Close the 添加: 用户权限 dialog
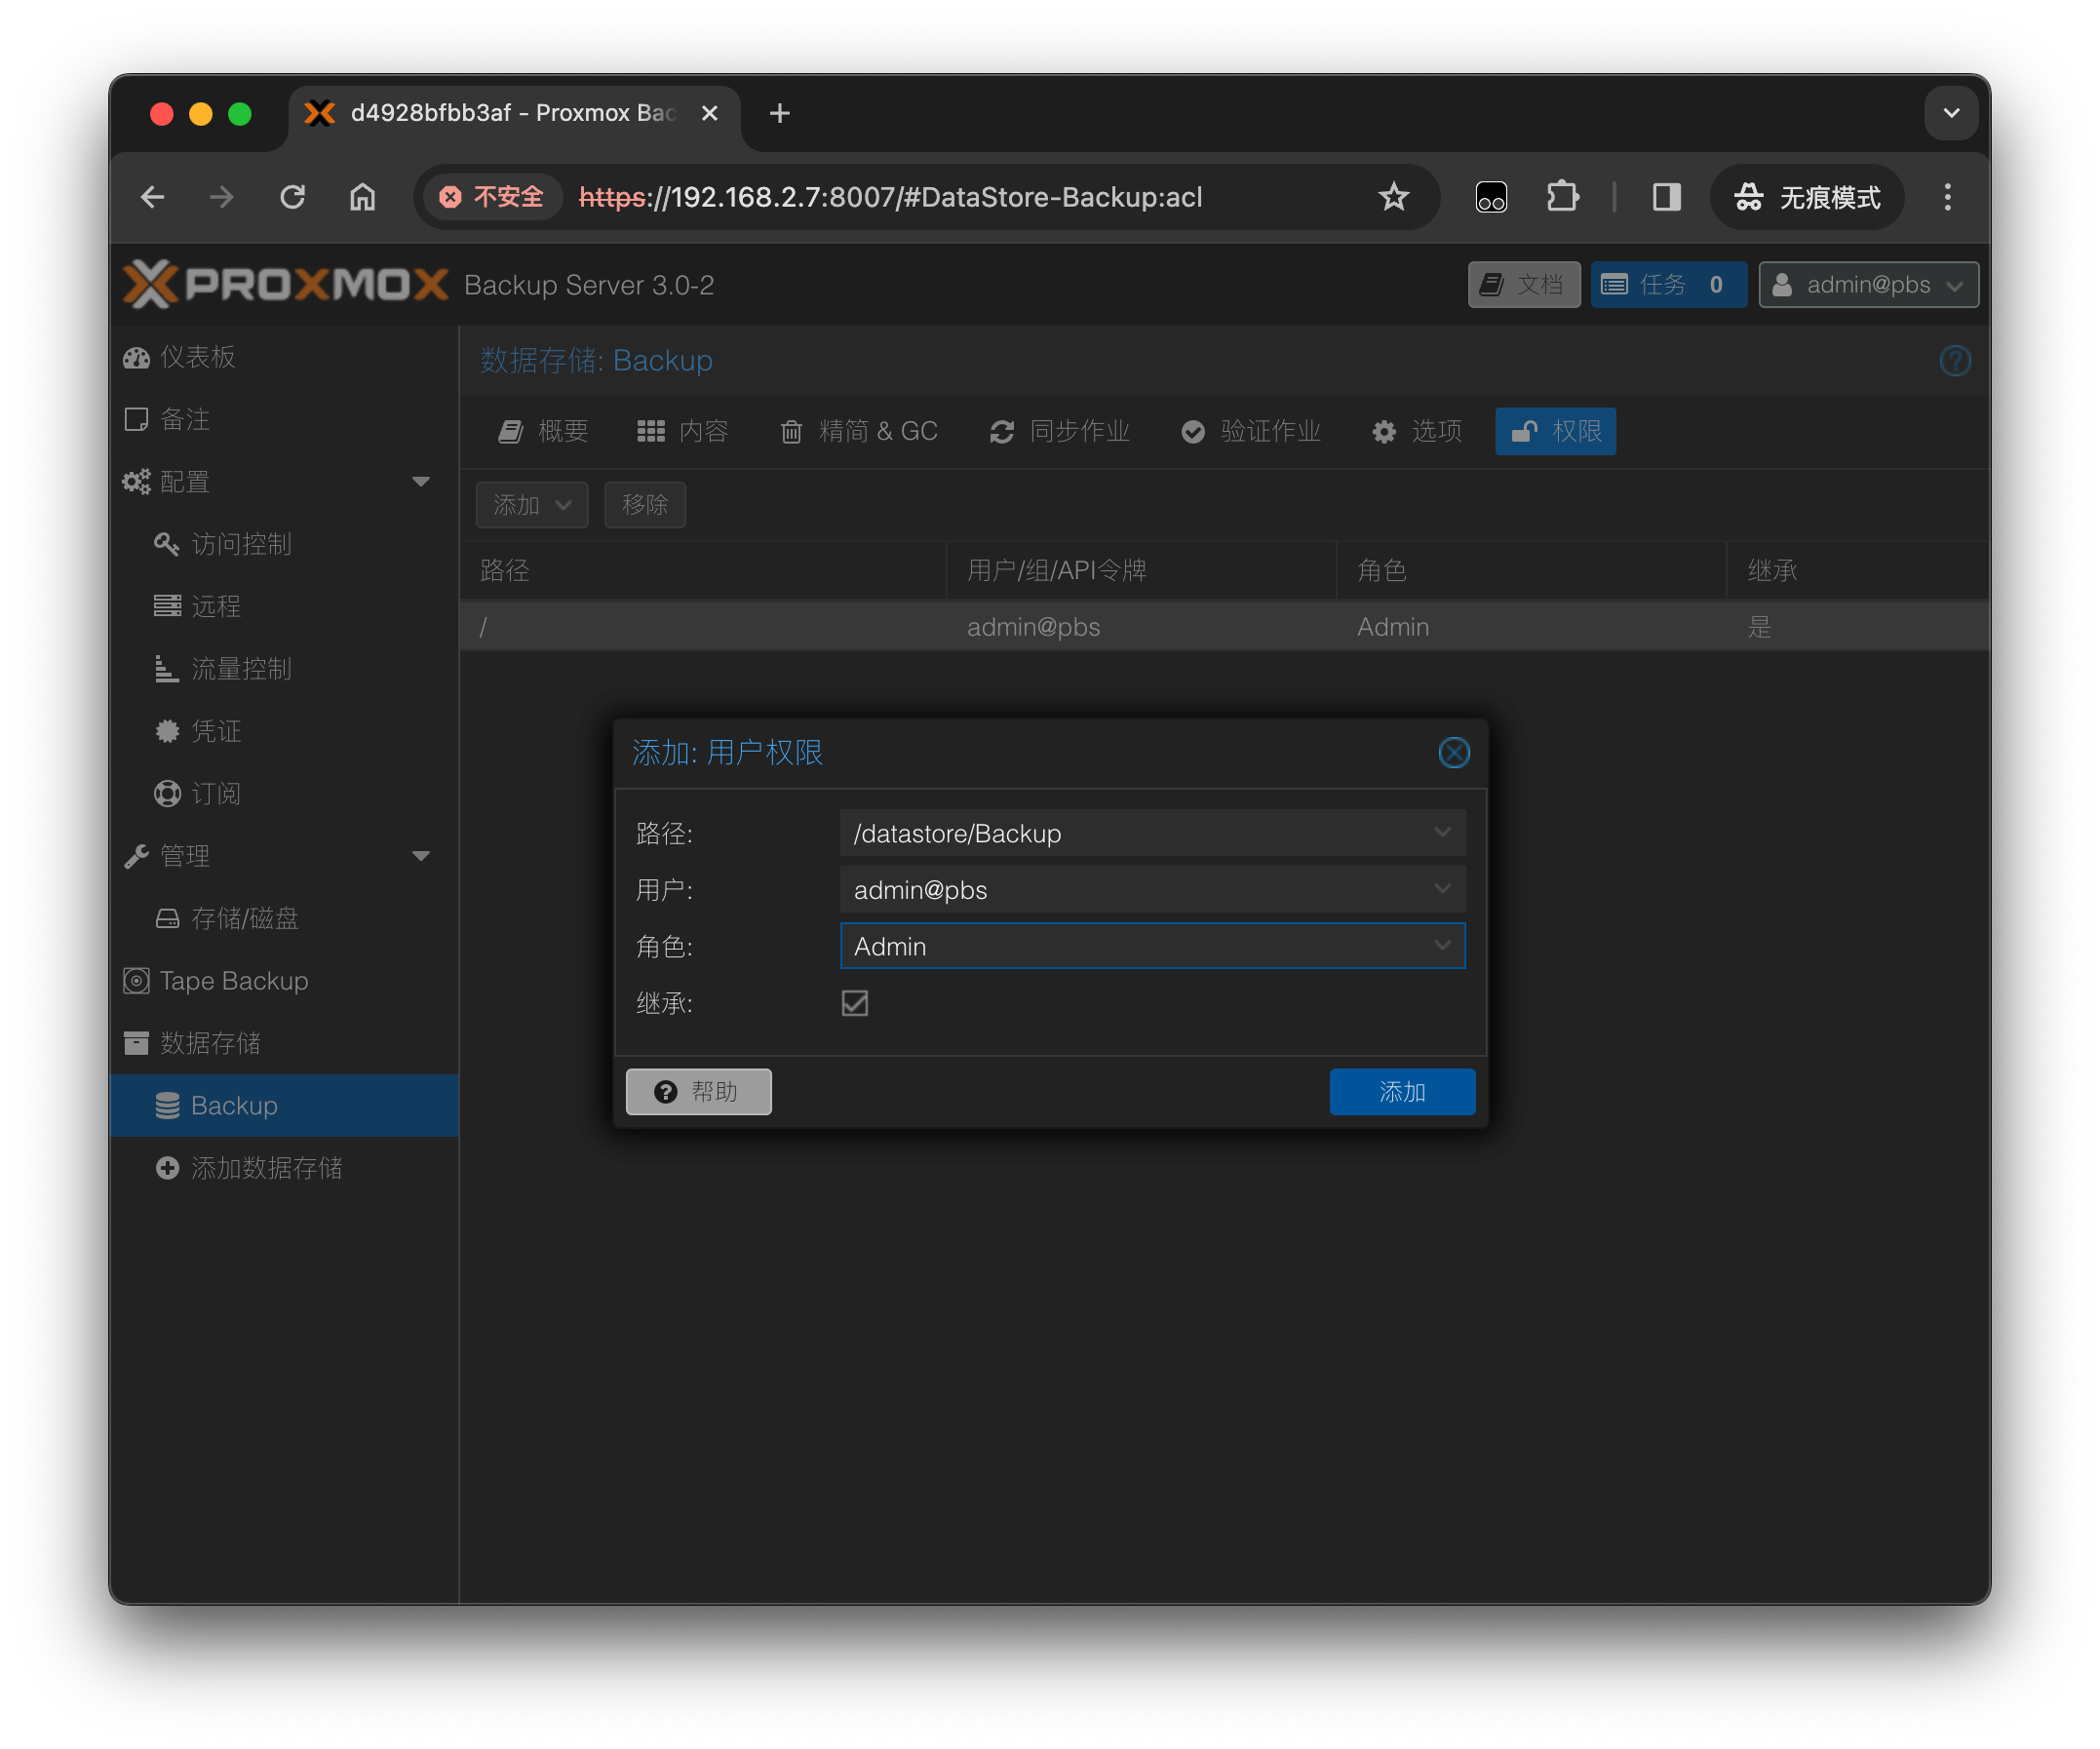 (1454, 752)
